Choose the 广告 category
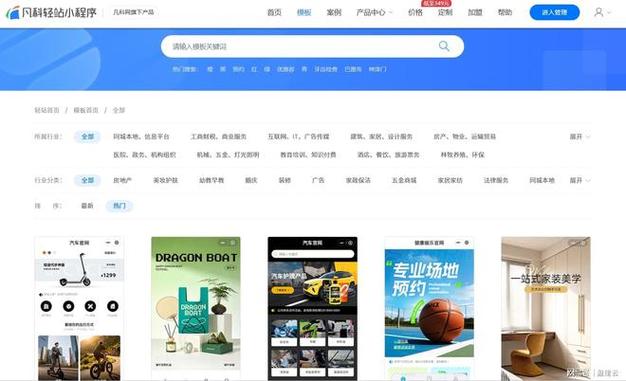The height and width of the screenshot is (381, 626). click(318, 180)
